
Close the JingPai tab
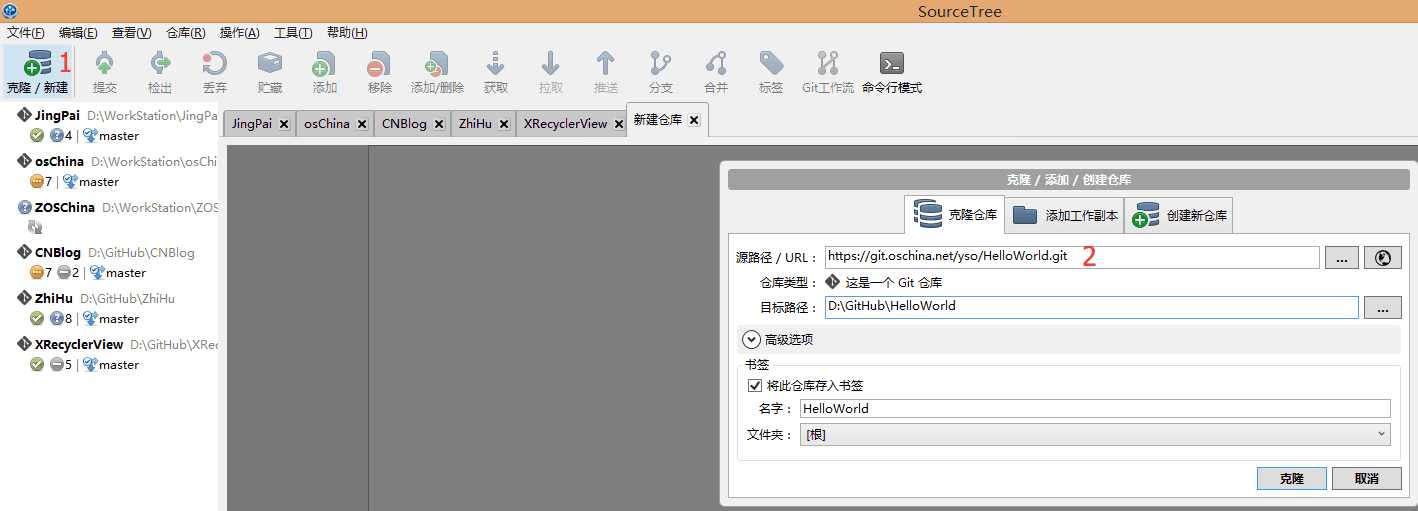[284, 124]
